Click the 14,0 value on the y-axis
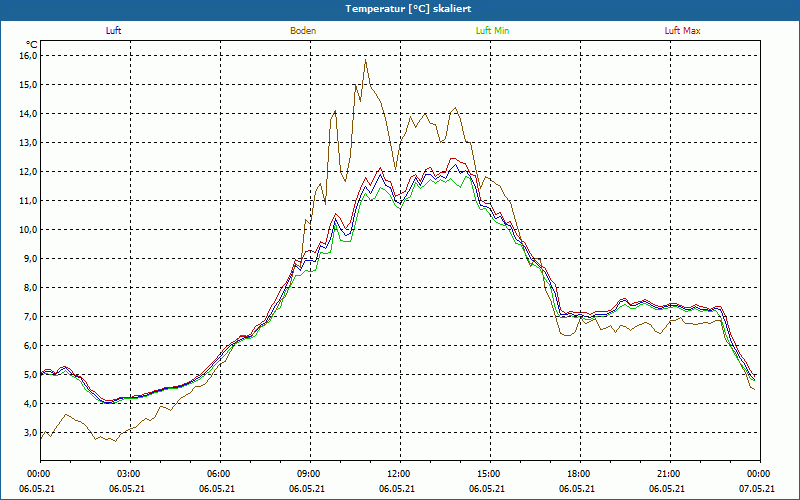 29,113
